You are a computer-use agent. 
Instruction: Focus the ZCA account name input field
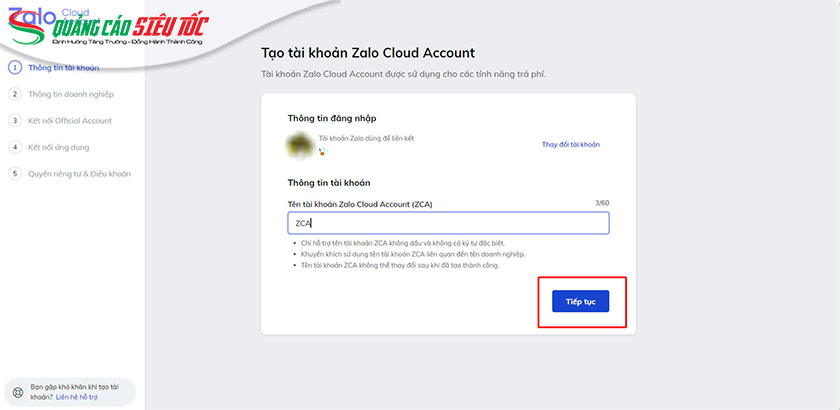(448, 222)
